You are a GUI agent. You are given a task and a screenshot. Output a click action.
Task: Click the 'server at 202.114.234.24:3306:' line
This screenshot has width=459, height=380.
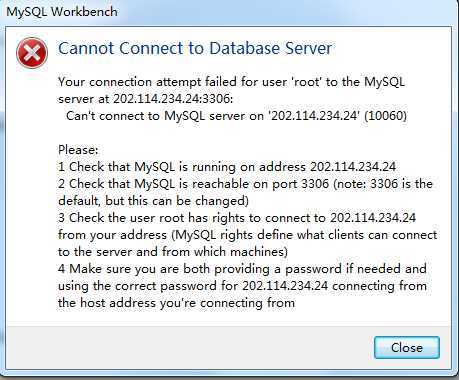(146, 99)
